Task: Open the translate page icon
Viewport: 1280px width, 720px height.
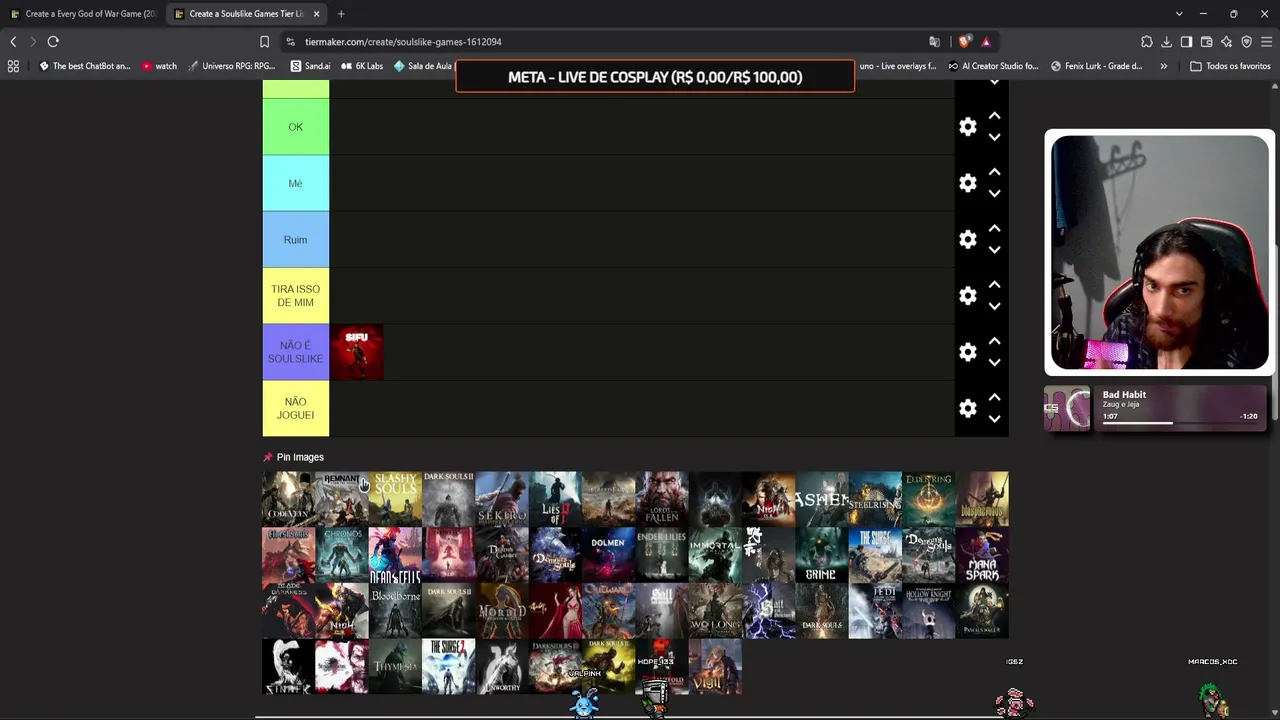Action: pyautogui.click(x=934, y=42)
